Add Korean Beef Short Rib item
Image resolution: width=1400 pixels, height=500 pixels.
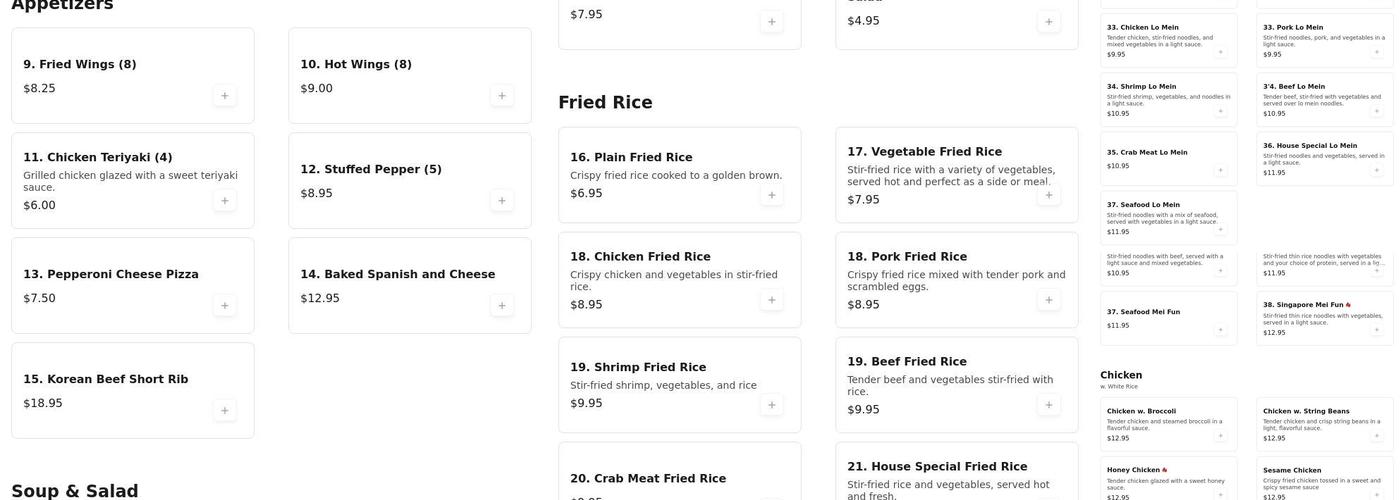coord(224,411)
